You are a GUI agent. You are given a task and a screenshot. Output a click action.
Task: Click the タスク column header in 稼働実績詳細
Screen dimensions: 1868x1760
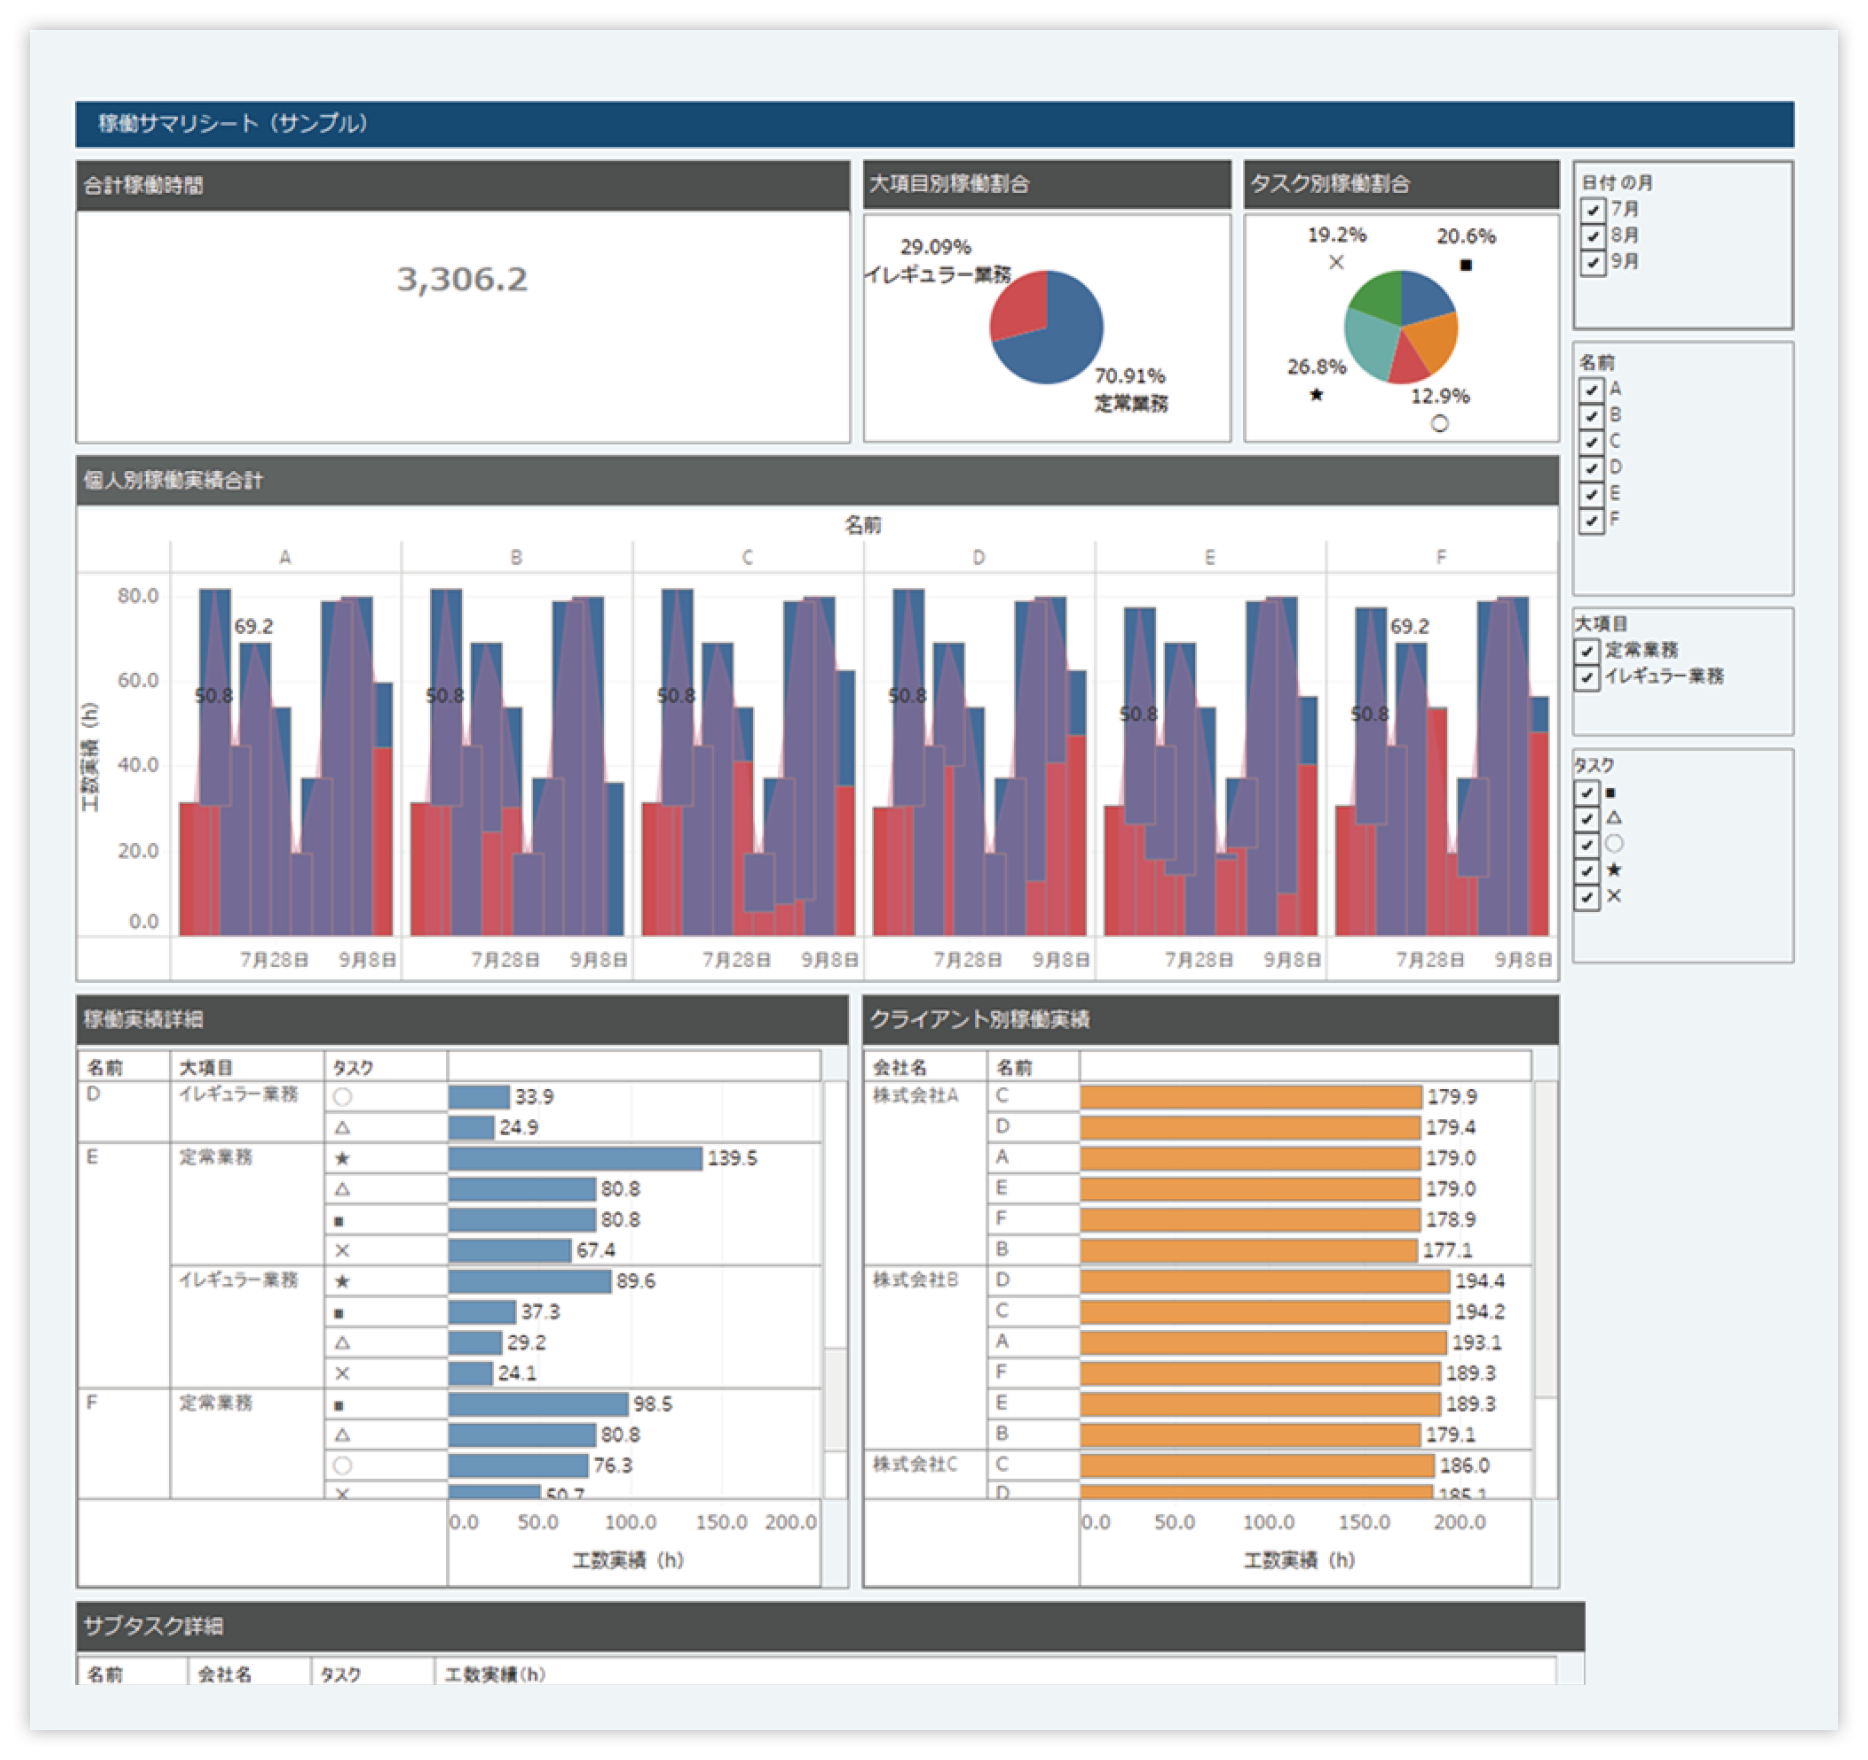[353, 1069]
